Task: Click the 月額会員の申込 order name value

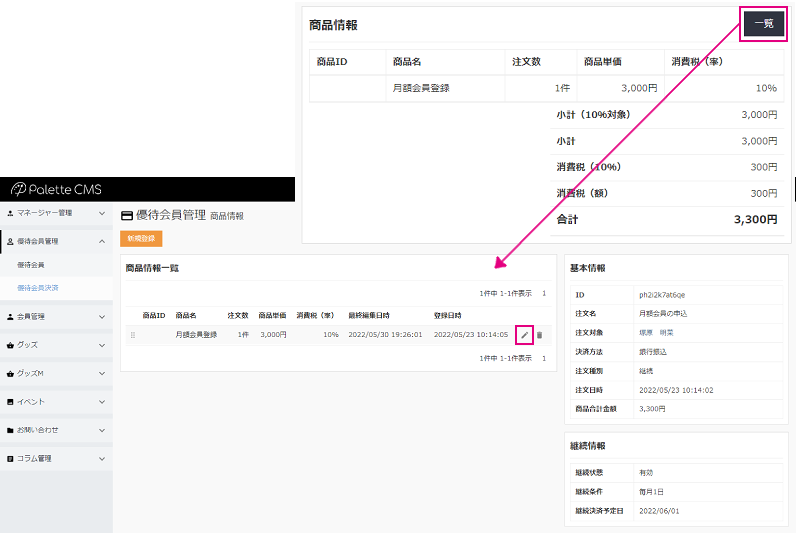Action: pyautogui.click(x=663, y=314)
